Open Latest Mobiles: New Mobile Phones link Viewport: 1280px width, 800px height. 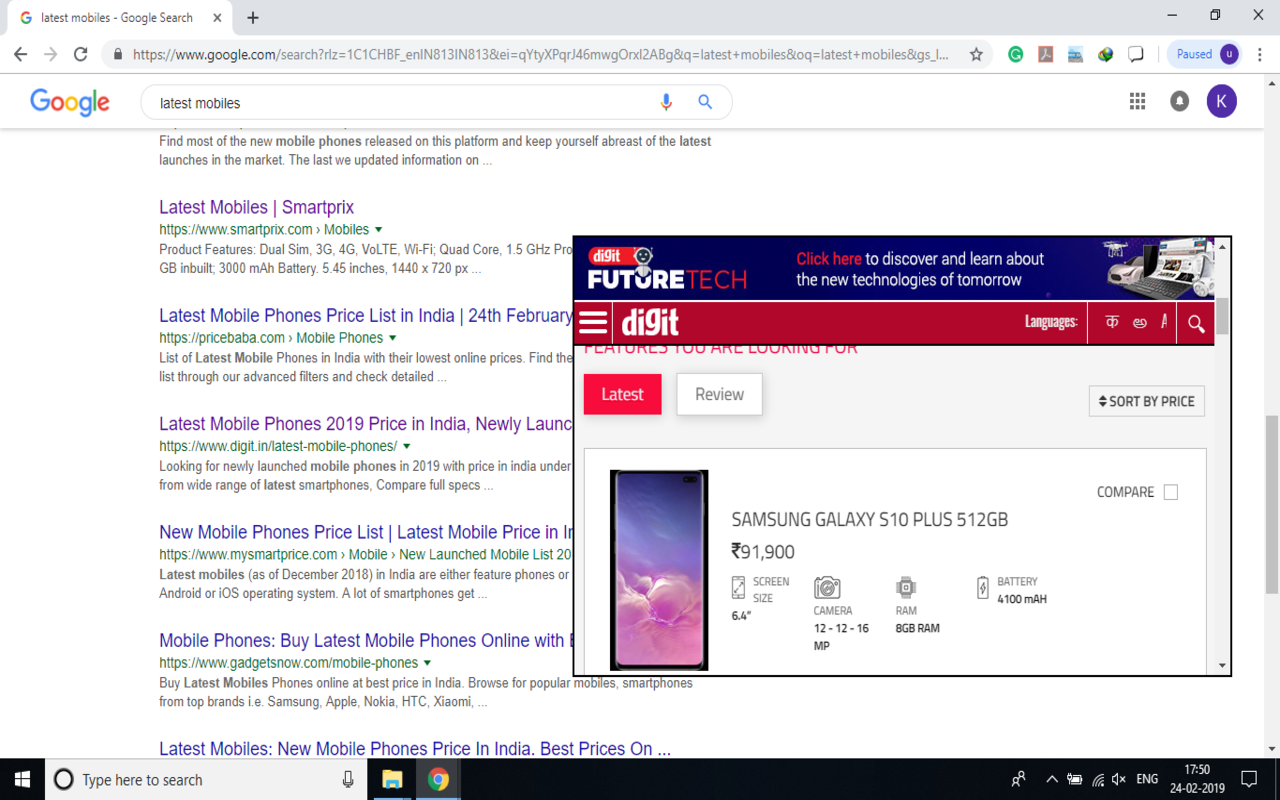415,748
